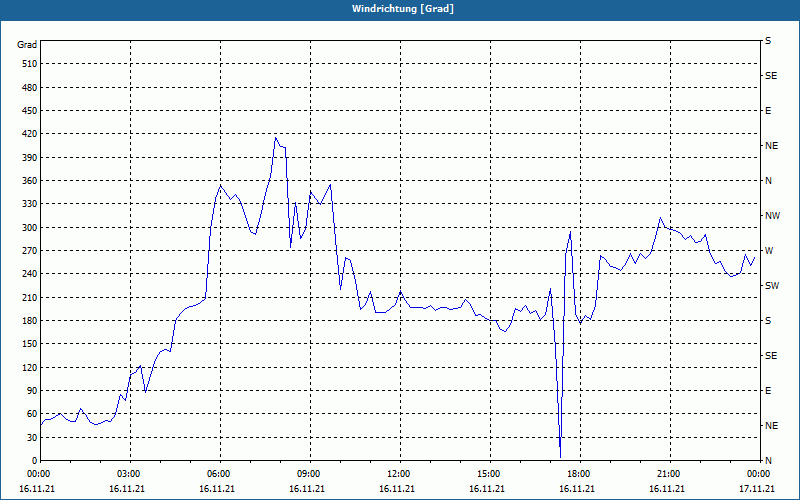
Task: Select the 390 y-axis label
Action: click(29, 157)
